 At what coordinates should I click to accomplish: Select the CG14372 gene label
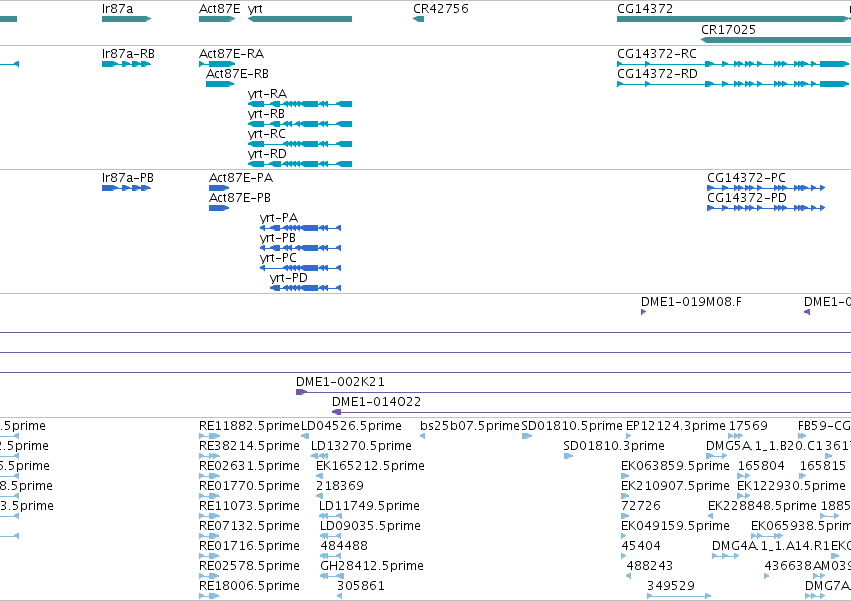click(645, 9)
